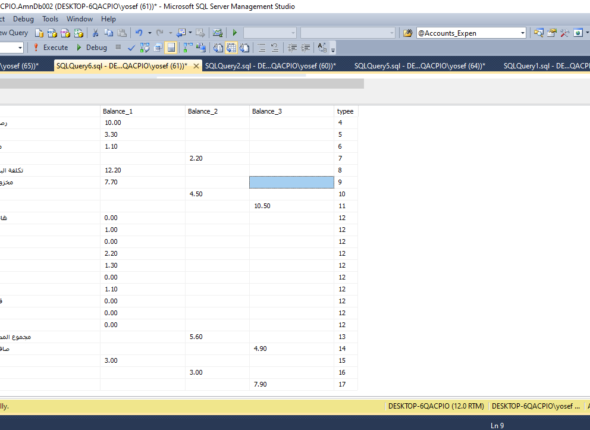Screen dimensions: 590x430
Task: Open the Debug menu
Action: (23, 19)
